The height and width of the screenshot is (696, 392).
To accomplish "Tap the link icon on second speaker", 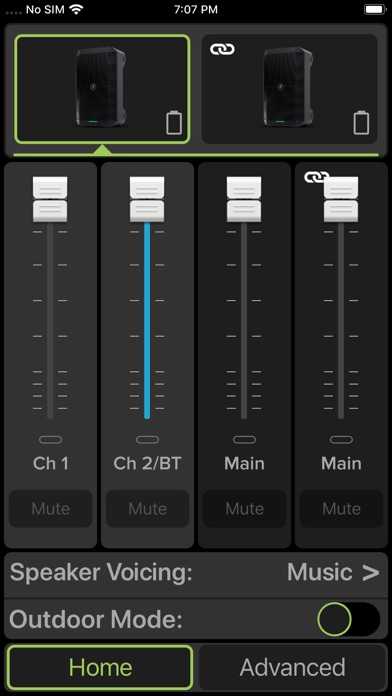I will [x=222, y=49].
